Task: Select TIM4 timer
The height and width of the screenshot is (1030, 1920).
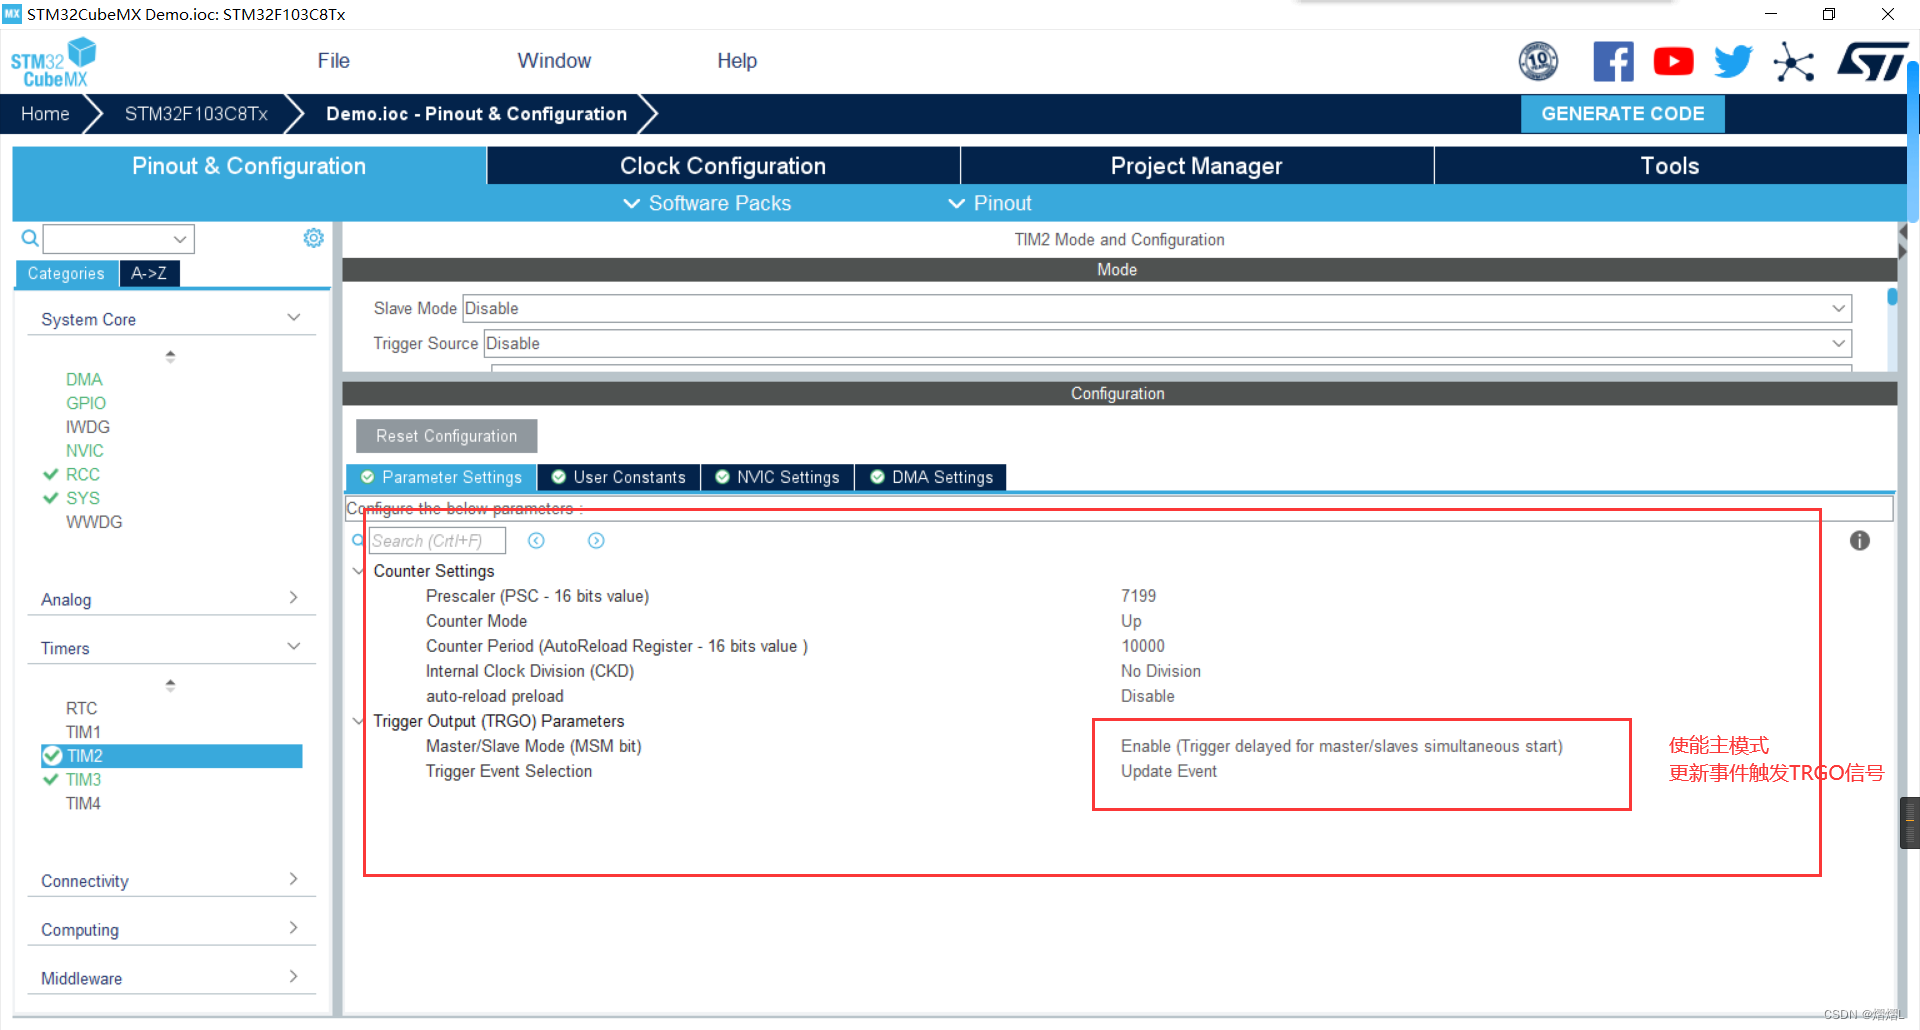Action: [83, 803]
